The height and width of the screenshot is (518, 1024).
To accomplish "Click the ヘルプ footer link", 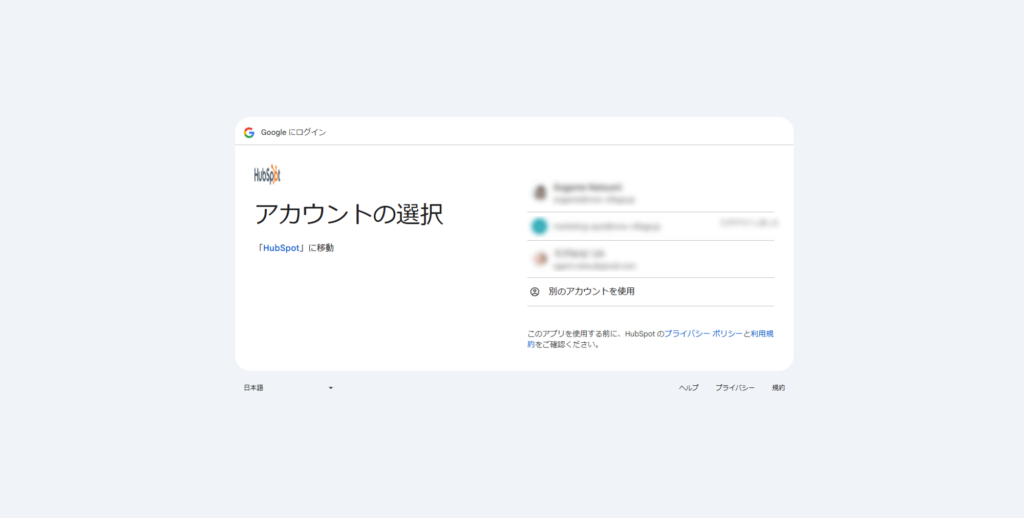I will coord(688,388).
